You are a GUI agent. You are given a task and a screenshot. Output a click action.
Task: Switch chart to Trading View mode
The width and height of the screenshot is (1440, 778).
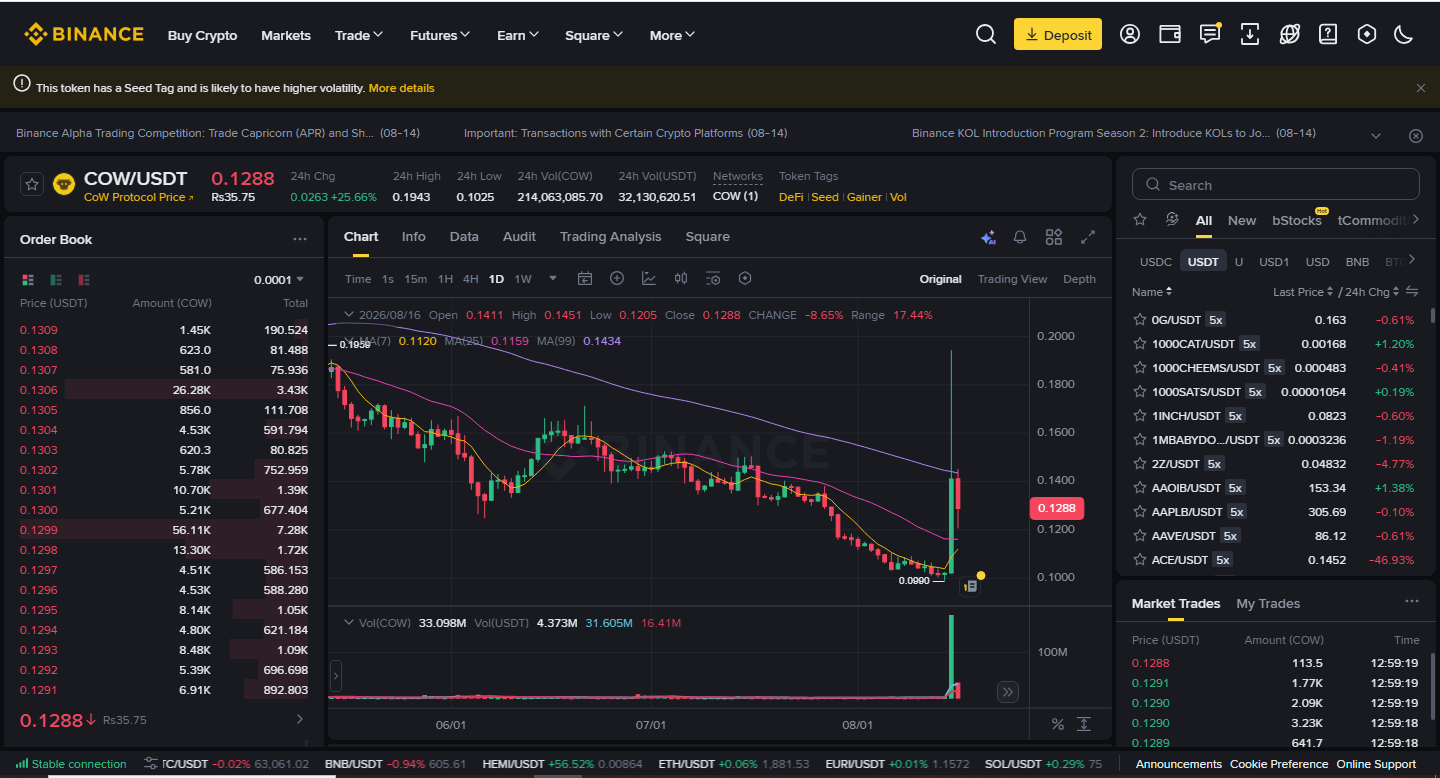1013,279
